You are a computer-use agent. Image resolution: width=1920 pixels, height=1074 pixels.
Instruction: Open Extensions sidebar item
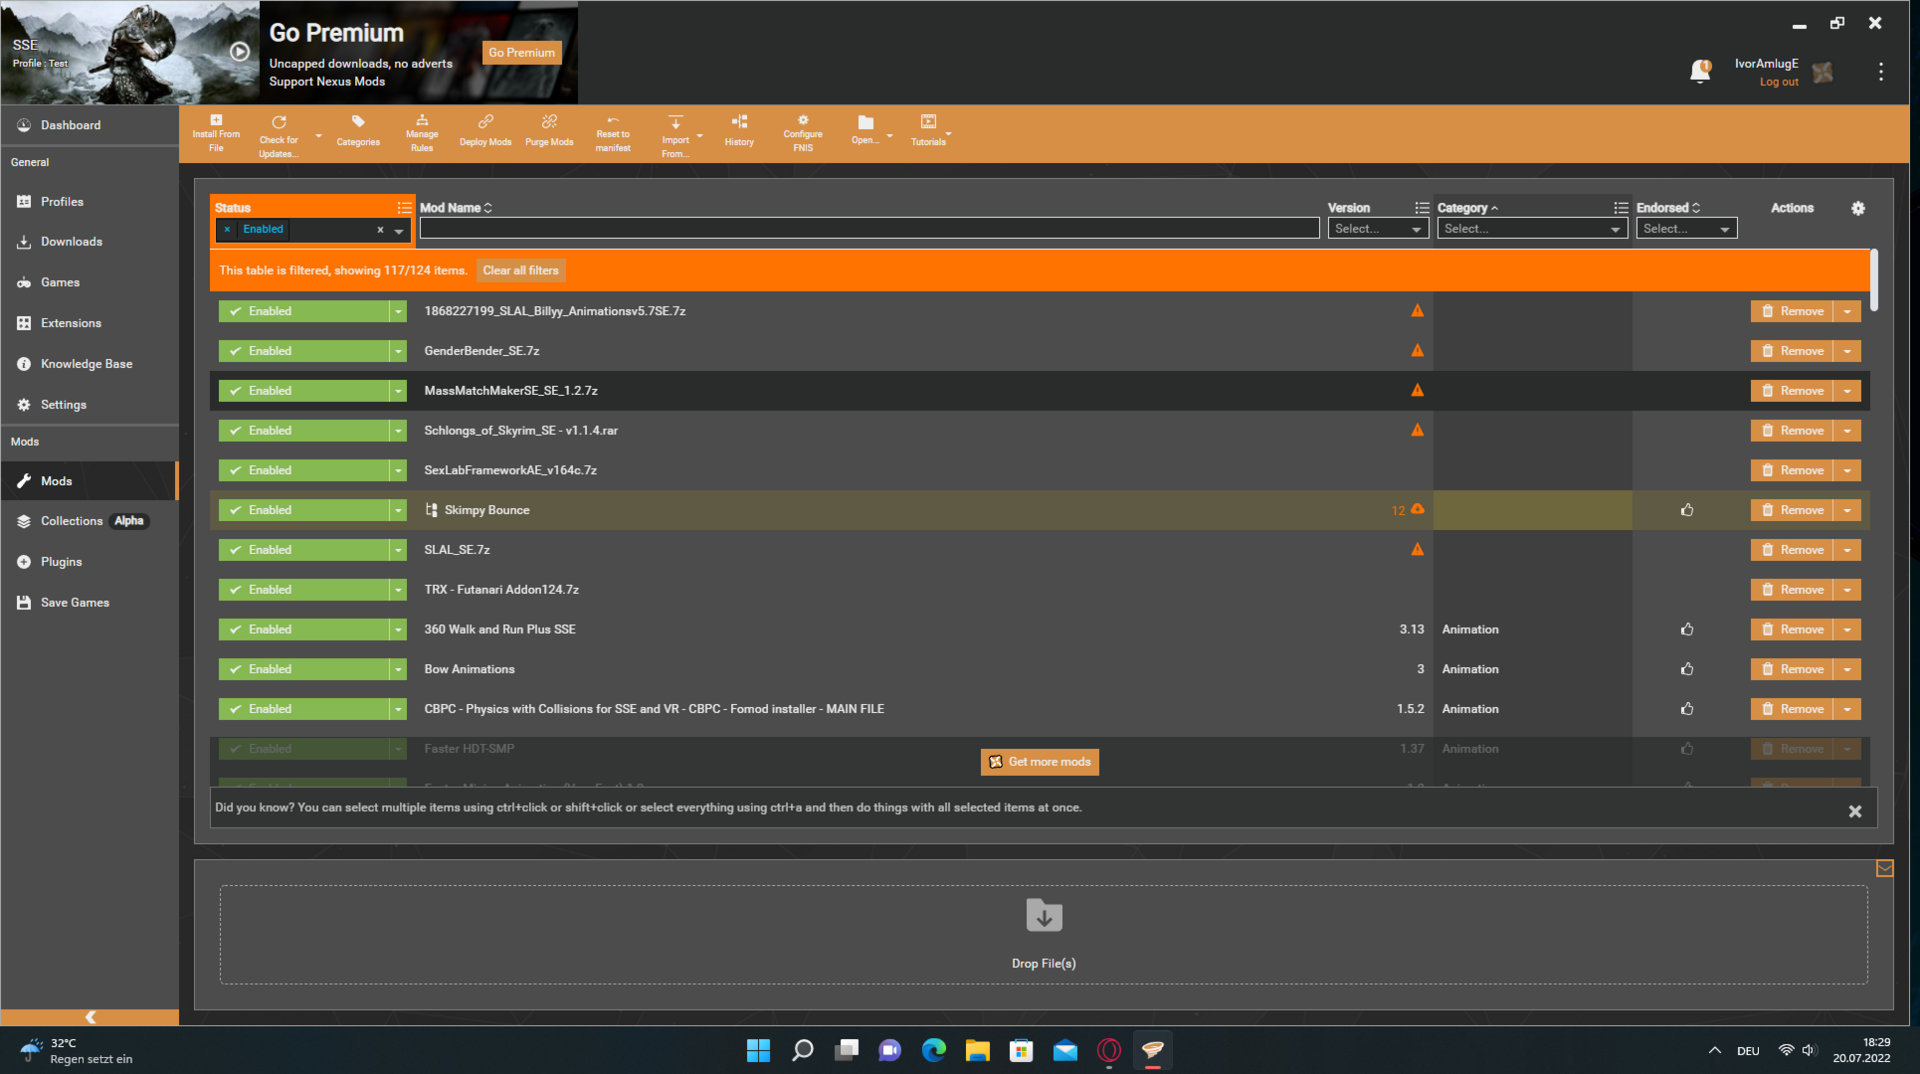[x=90, y=323]
